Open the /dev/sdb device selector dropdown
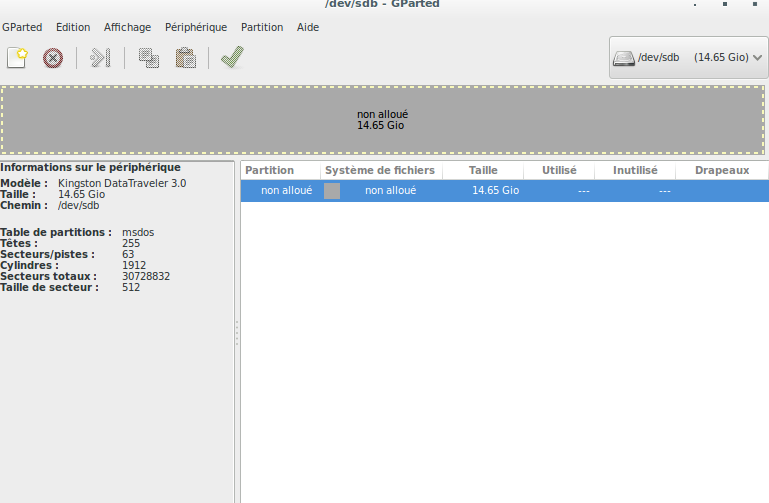This screenshot has height=503, width=769. click(688, 58)
